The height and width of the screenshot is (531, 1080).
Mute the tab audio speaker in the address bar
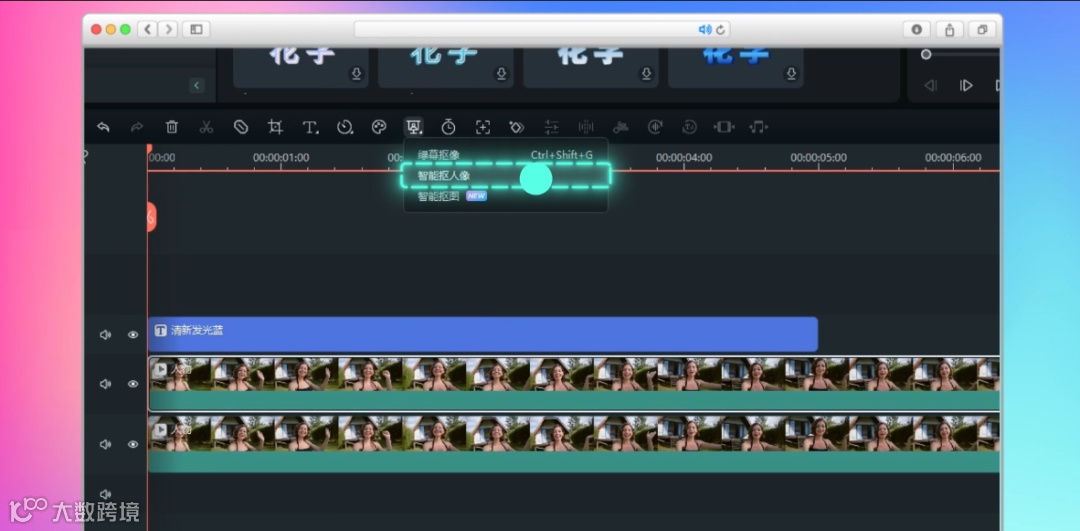click(705, 30)
